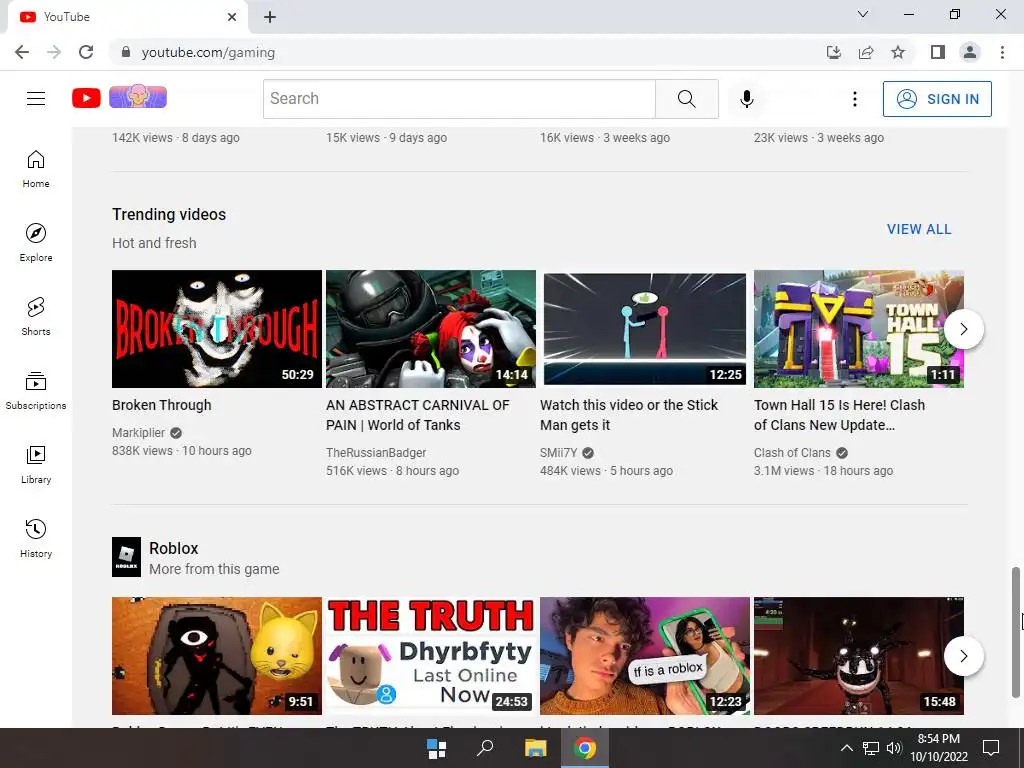Open YouTube settings three-dot menu
1024x768 pixels.
[x=854, y=99]
